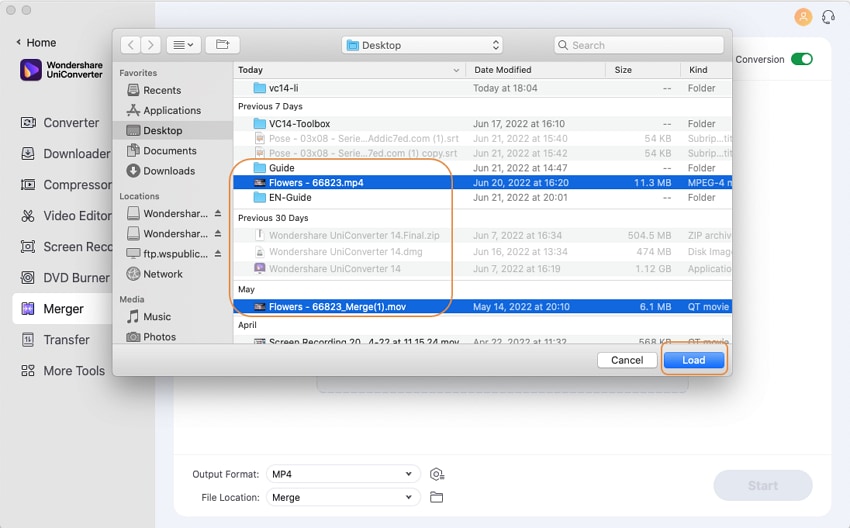
Task: Create a new folder in dialog
Action: [x=223, y=45]
